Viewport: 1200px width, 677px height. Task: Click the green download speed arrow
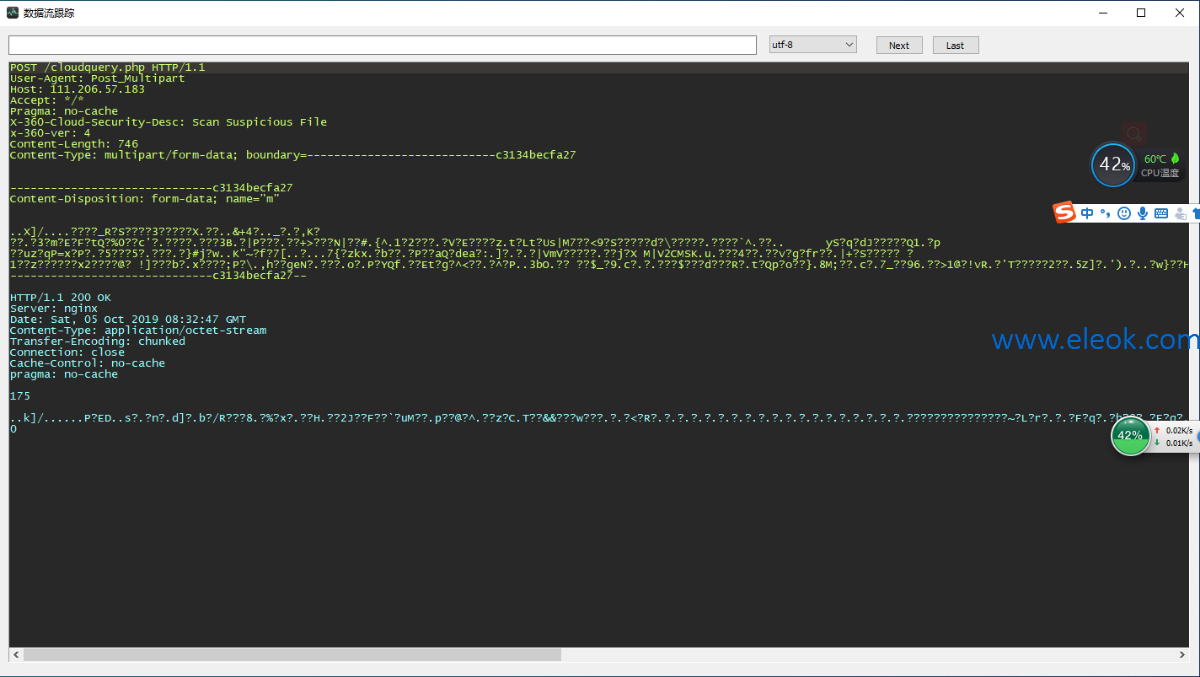(1157, 442)
